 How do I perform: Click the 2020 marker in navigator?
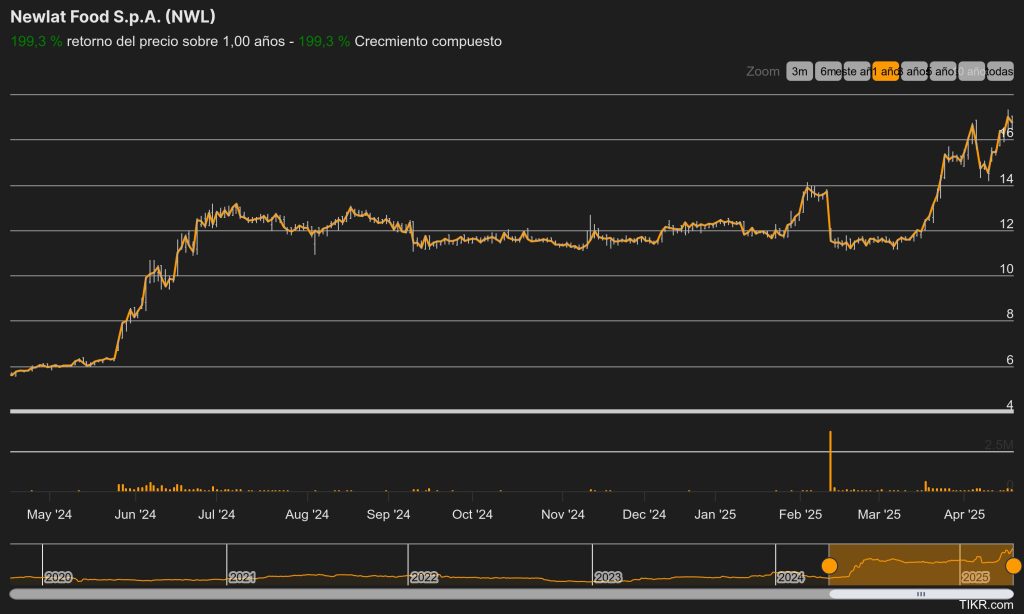[x=58, y=578]
